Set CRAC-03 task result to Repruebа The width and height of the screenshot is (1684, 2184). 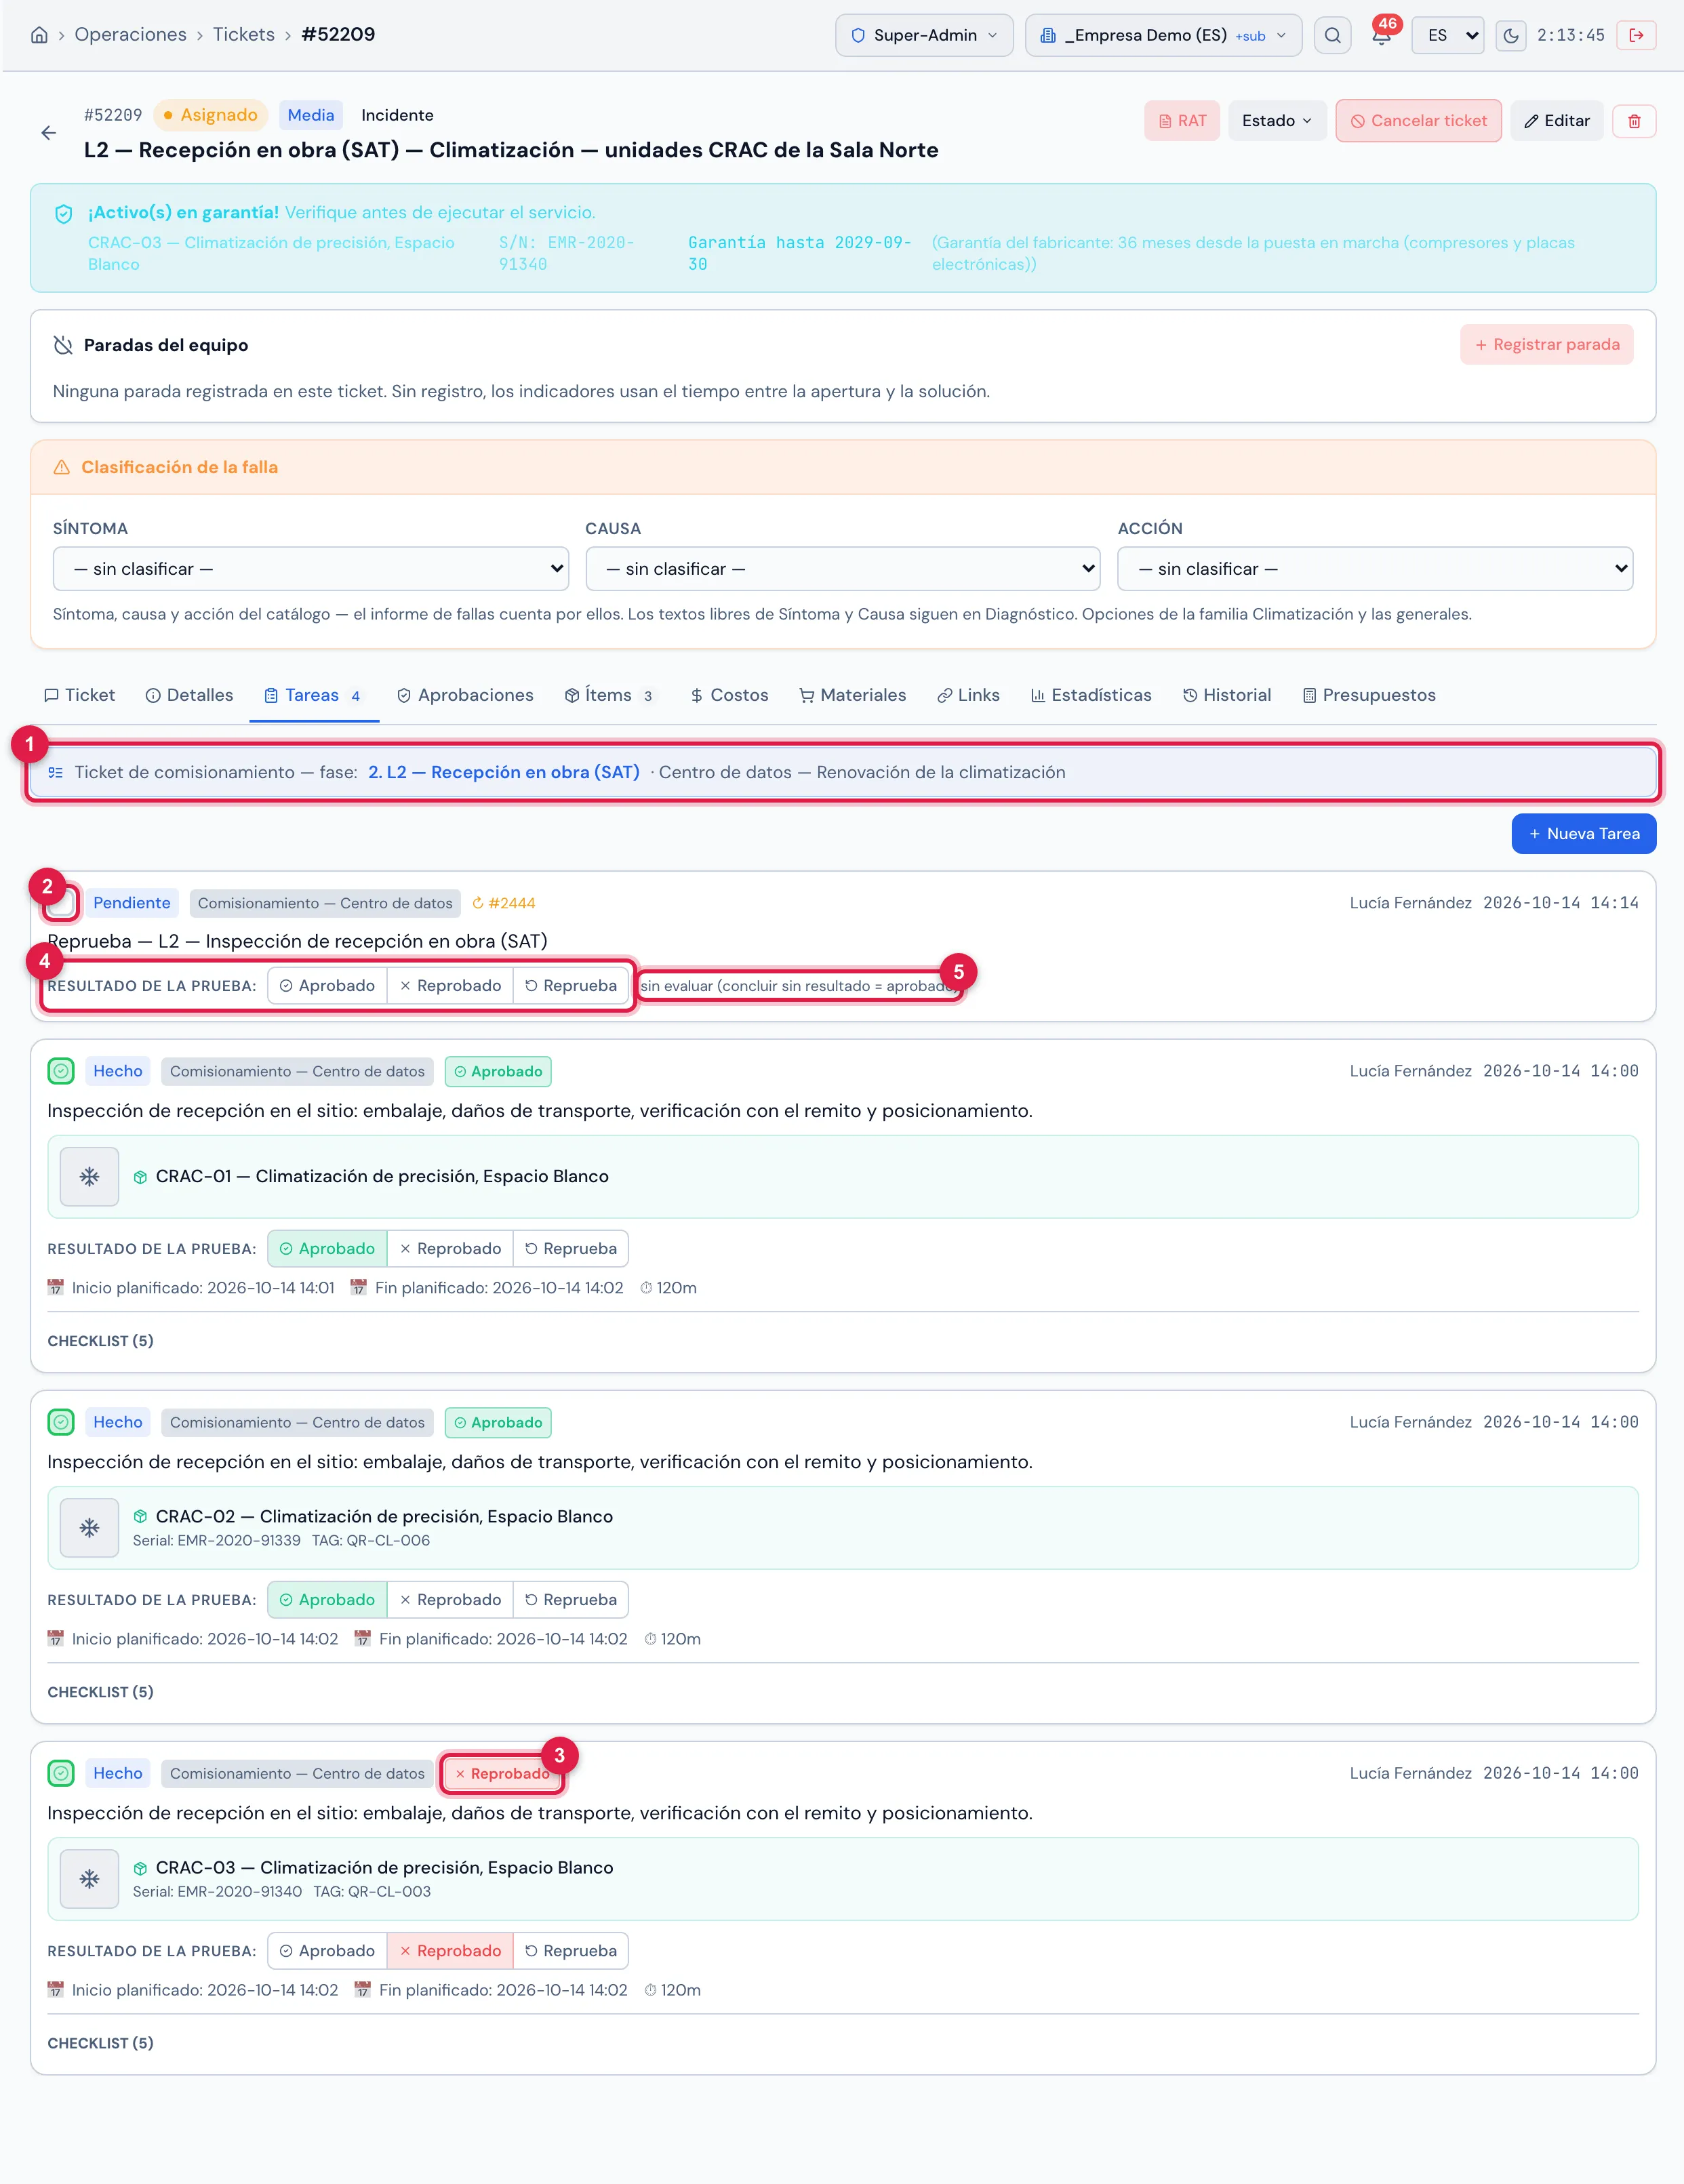(571, 1951)
